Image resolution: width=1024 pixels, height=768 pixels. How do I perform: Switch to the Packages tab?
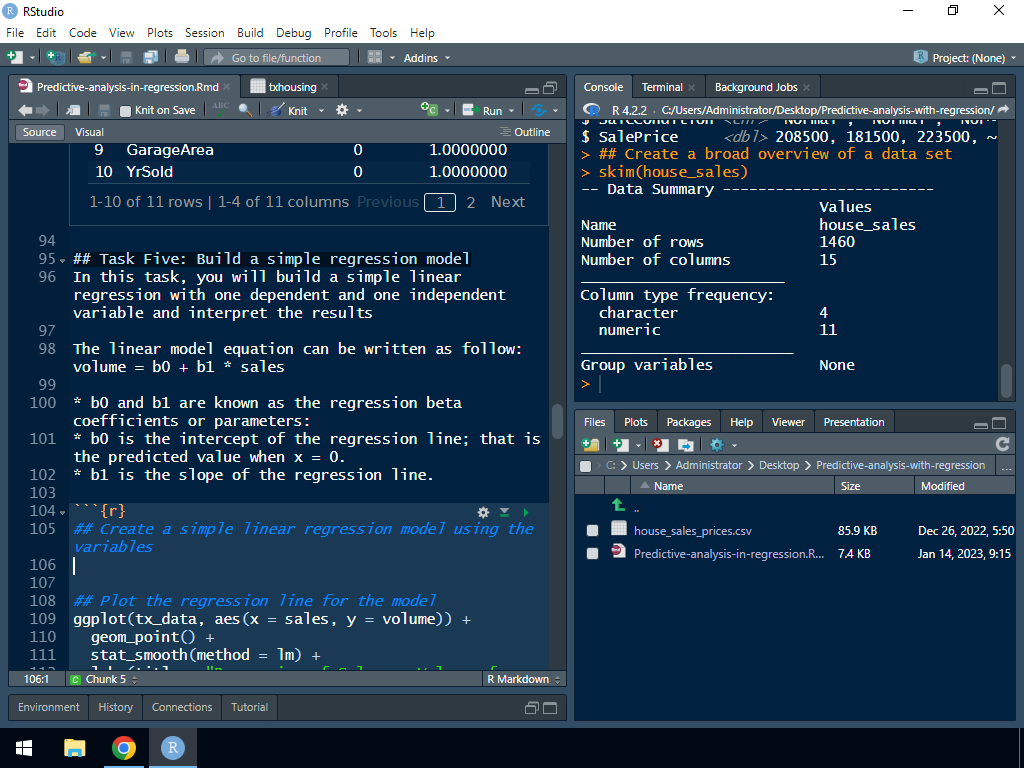pos(688,422)
